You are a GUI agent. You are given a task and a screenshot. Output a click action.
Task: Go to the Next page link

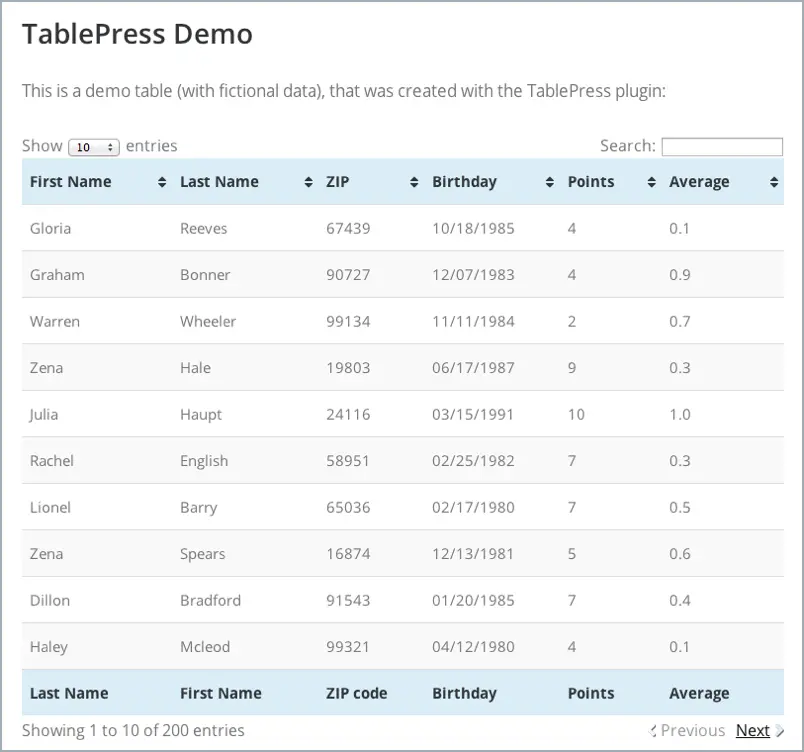point(752,730)
